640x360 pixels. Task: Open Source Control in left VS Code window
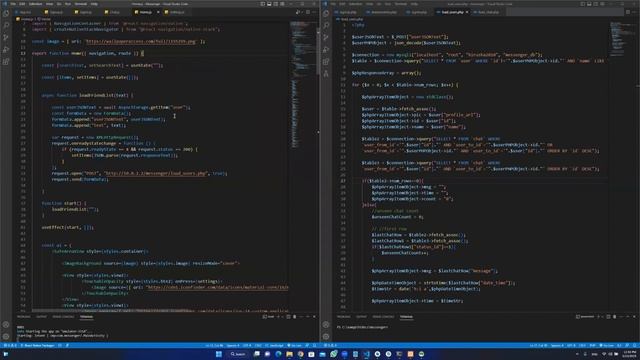click(6, 38)
